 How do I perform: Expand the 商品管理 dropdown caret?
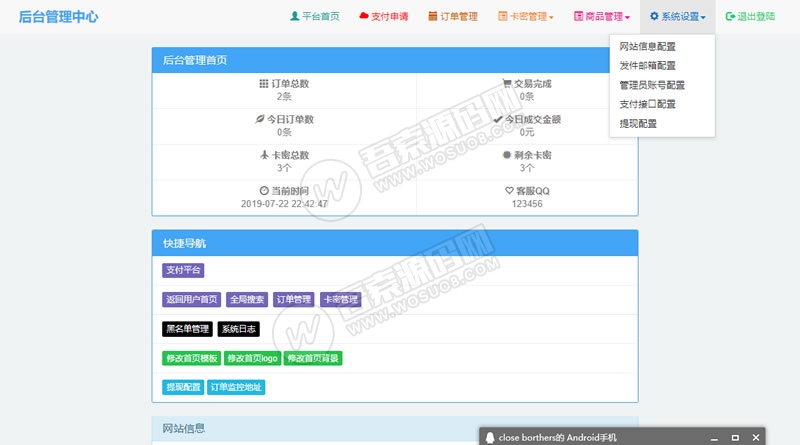[x=627, y=18]
